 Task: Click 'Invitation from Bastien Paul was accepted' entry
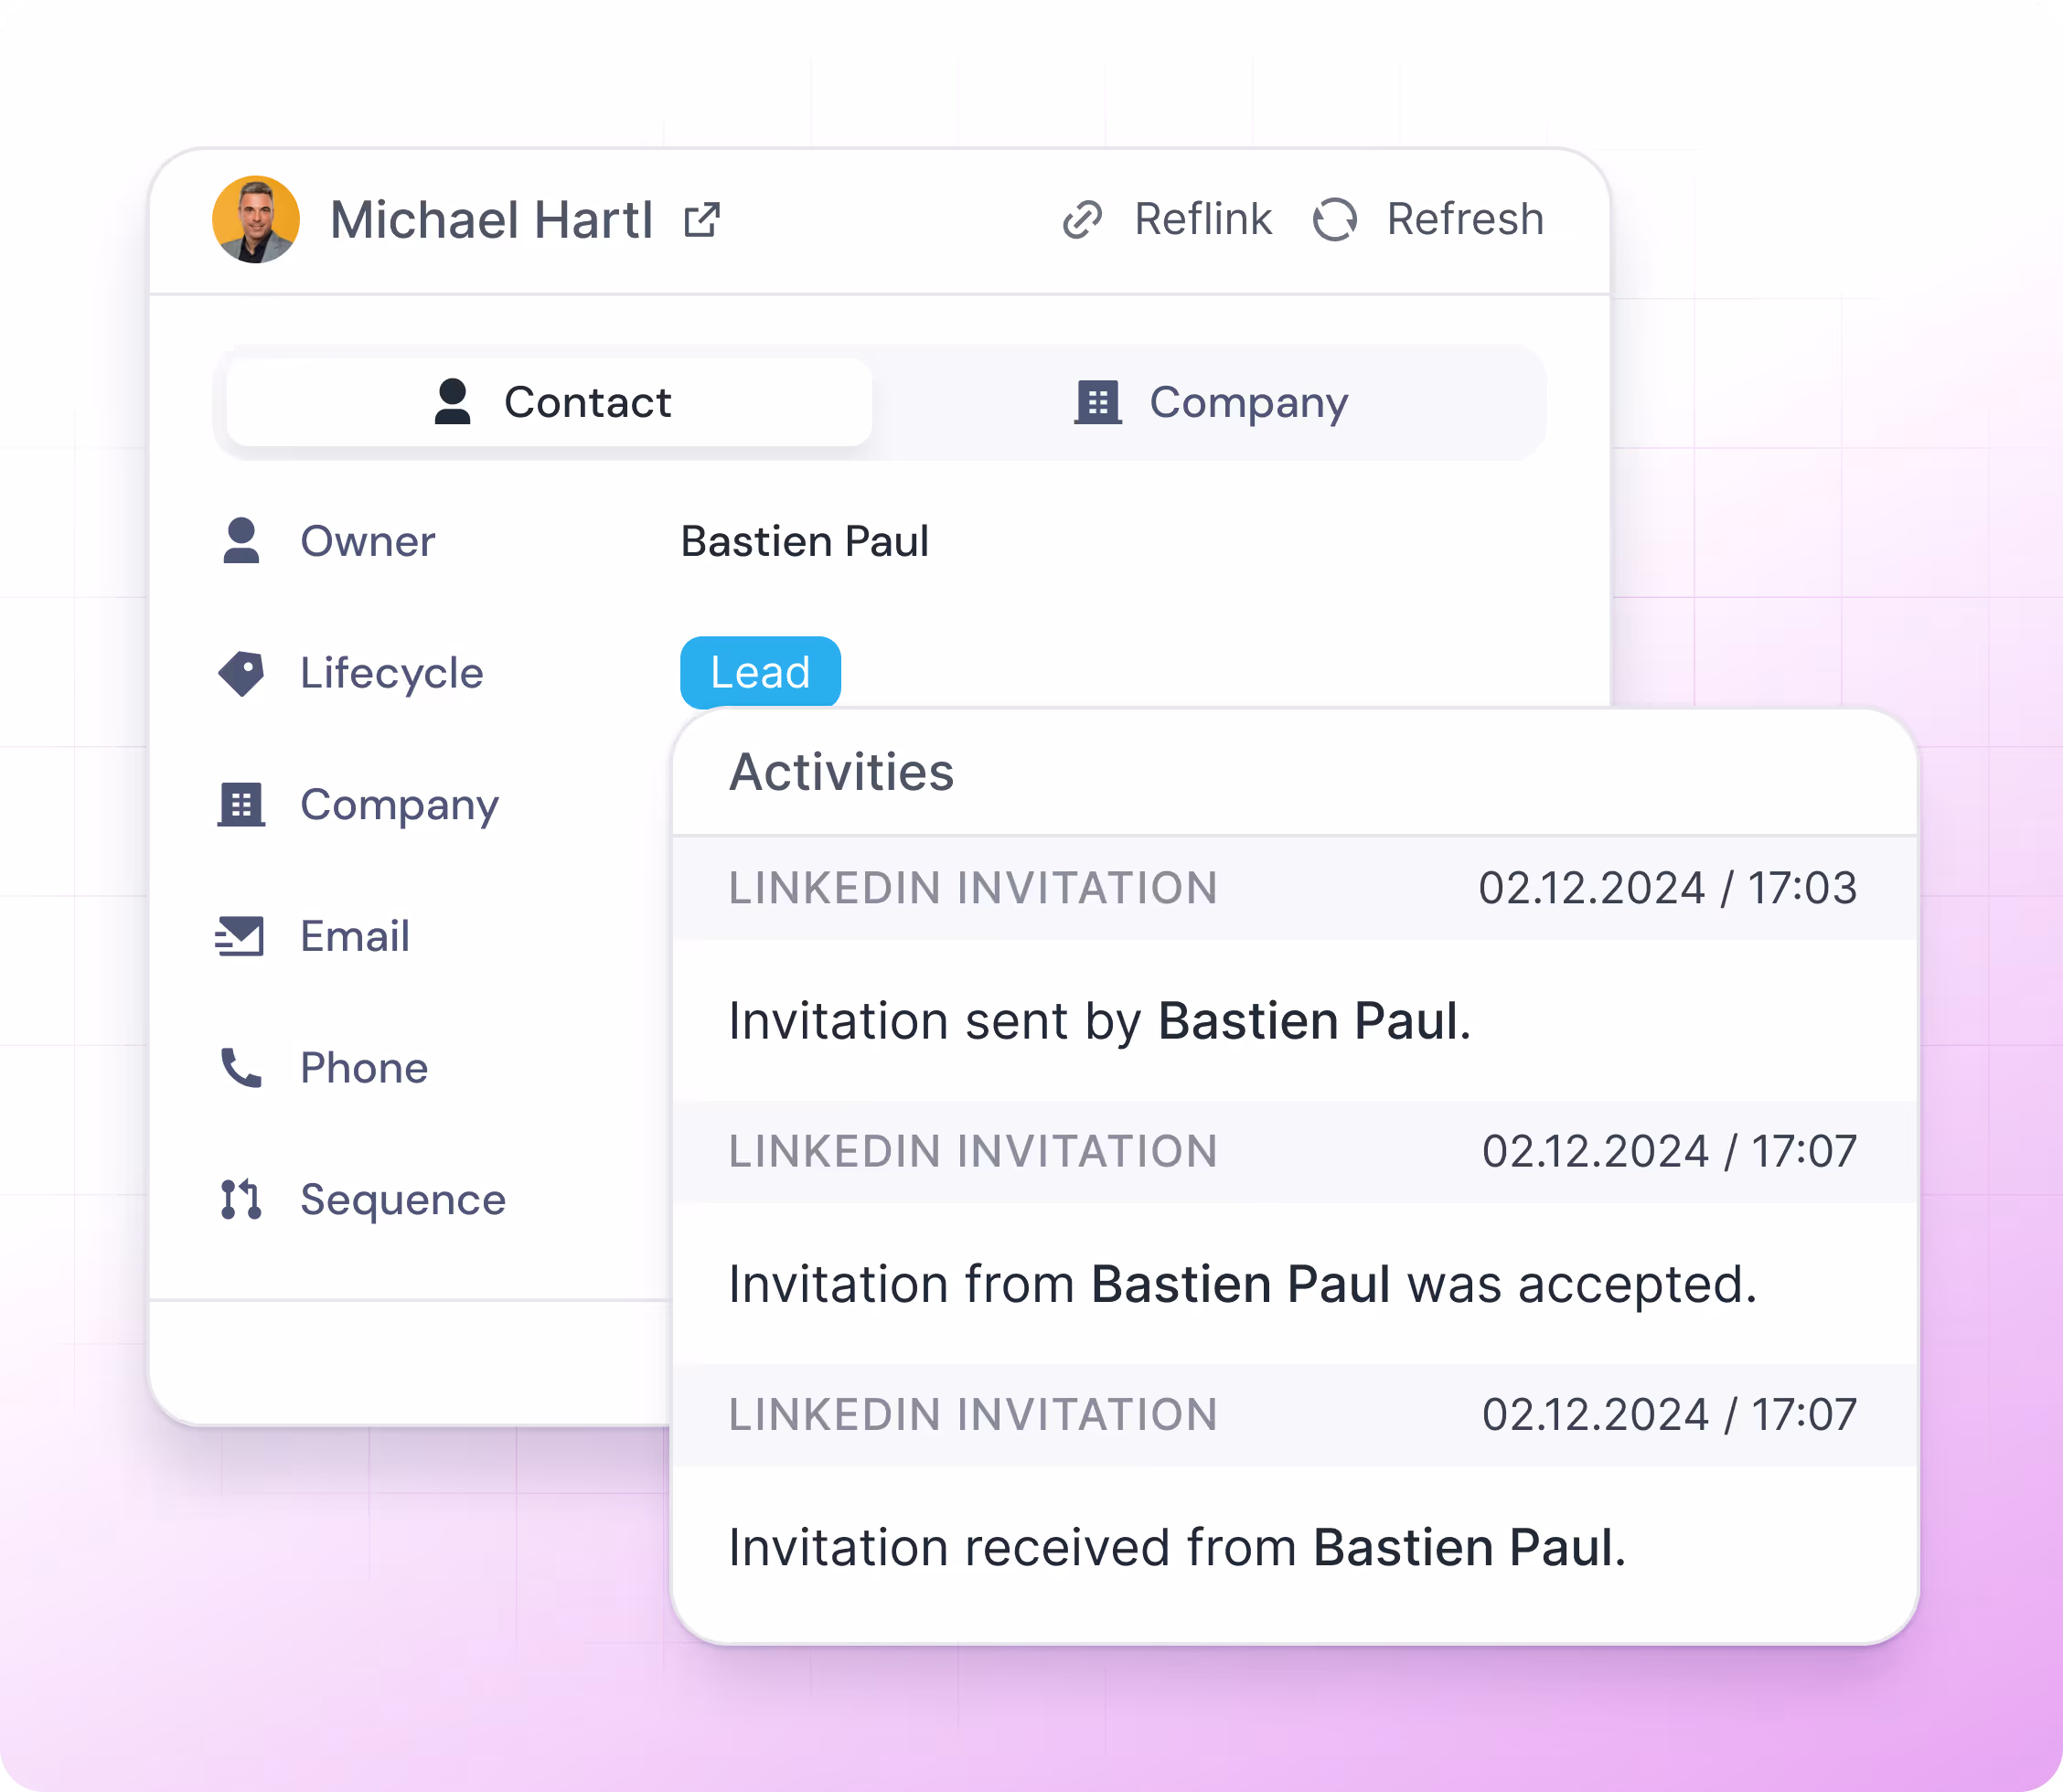[x=1242, y=1284]
